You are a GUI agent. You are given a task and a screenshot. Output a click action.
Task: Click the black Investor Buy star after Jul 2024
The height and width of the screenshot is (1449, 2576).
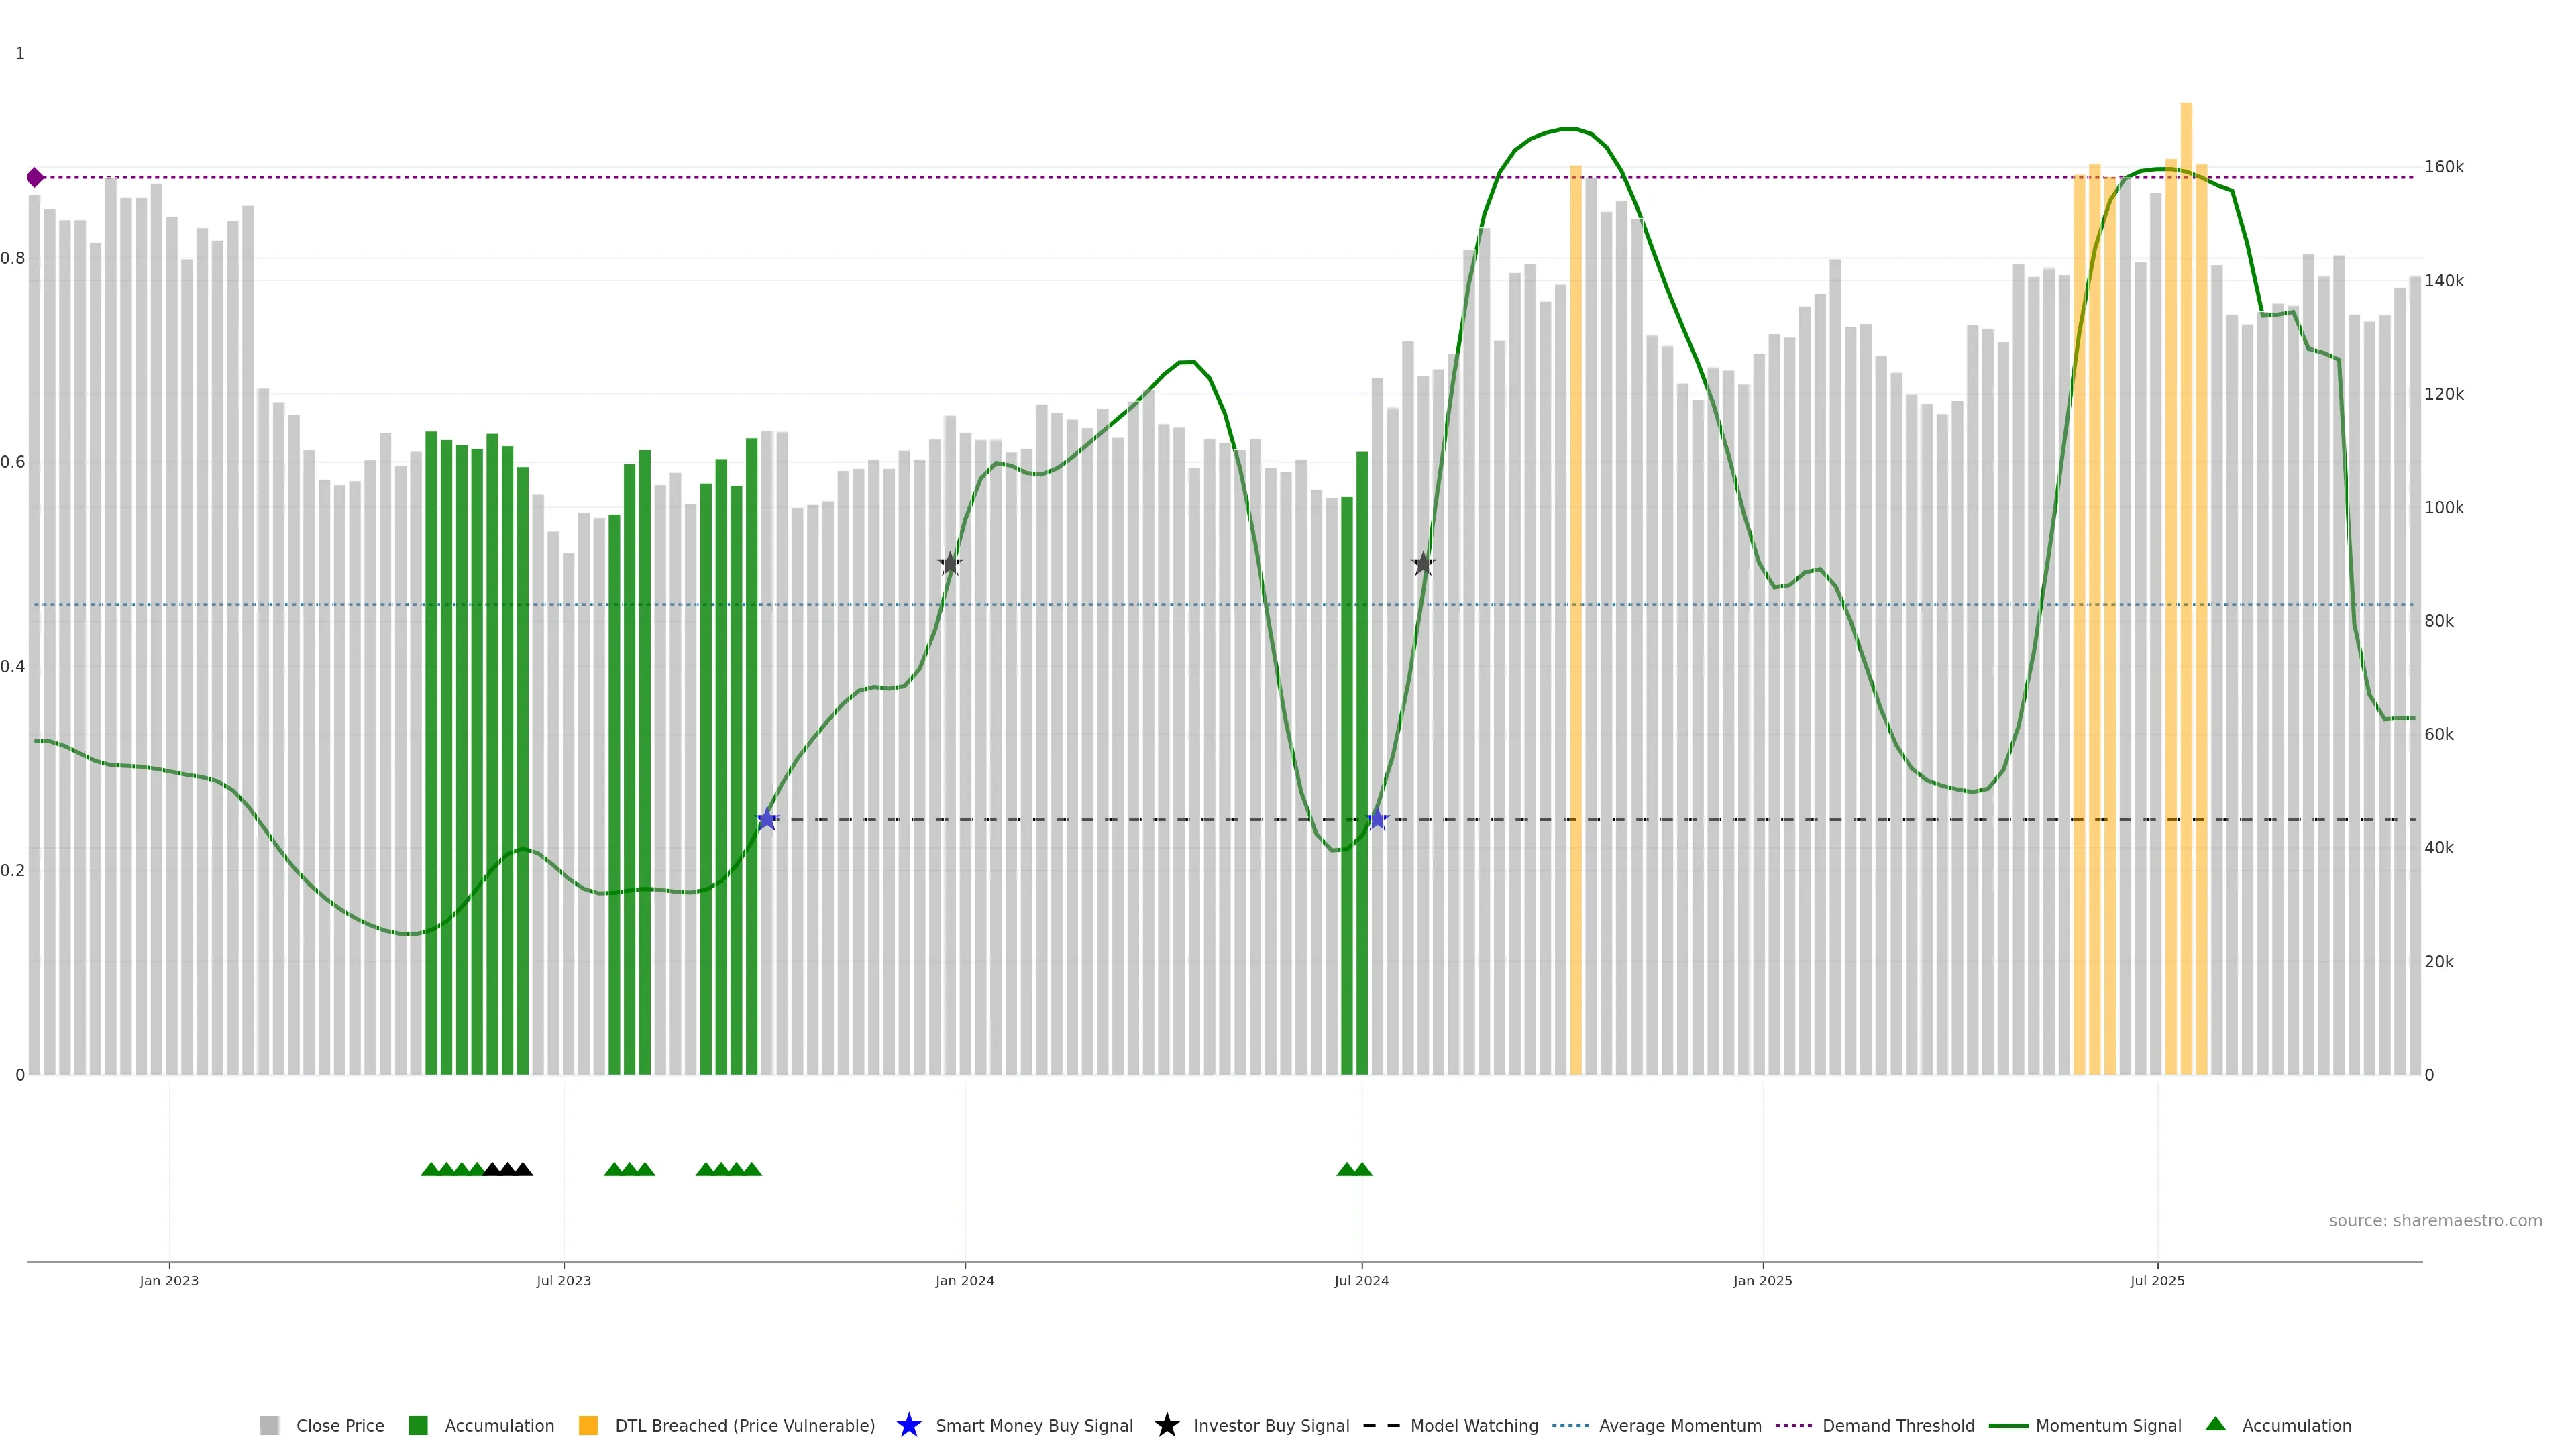coord(1423,564)
